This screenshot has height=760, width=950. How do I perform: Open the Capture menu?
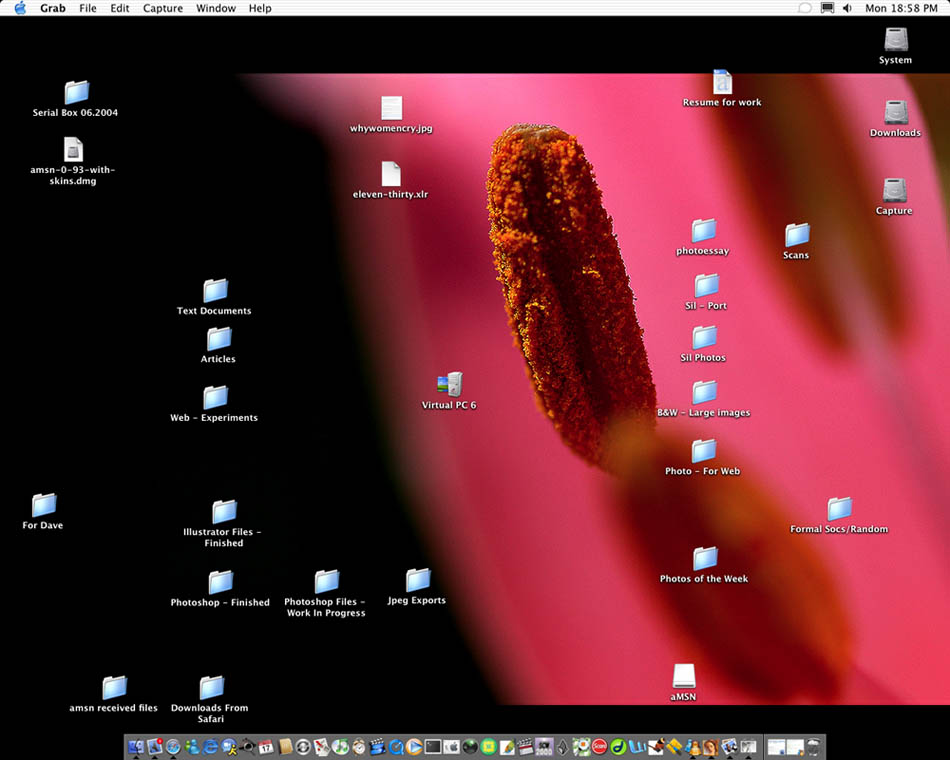point(162,8)
